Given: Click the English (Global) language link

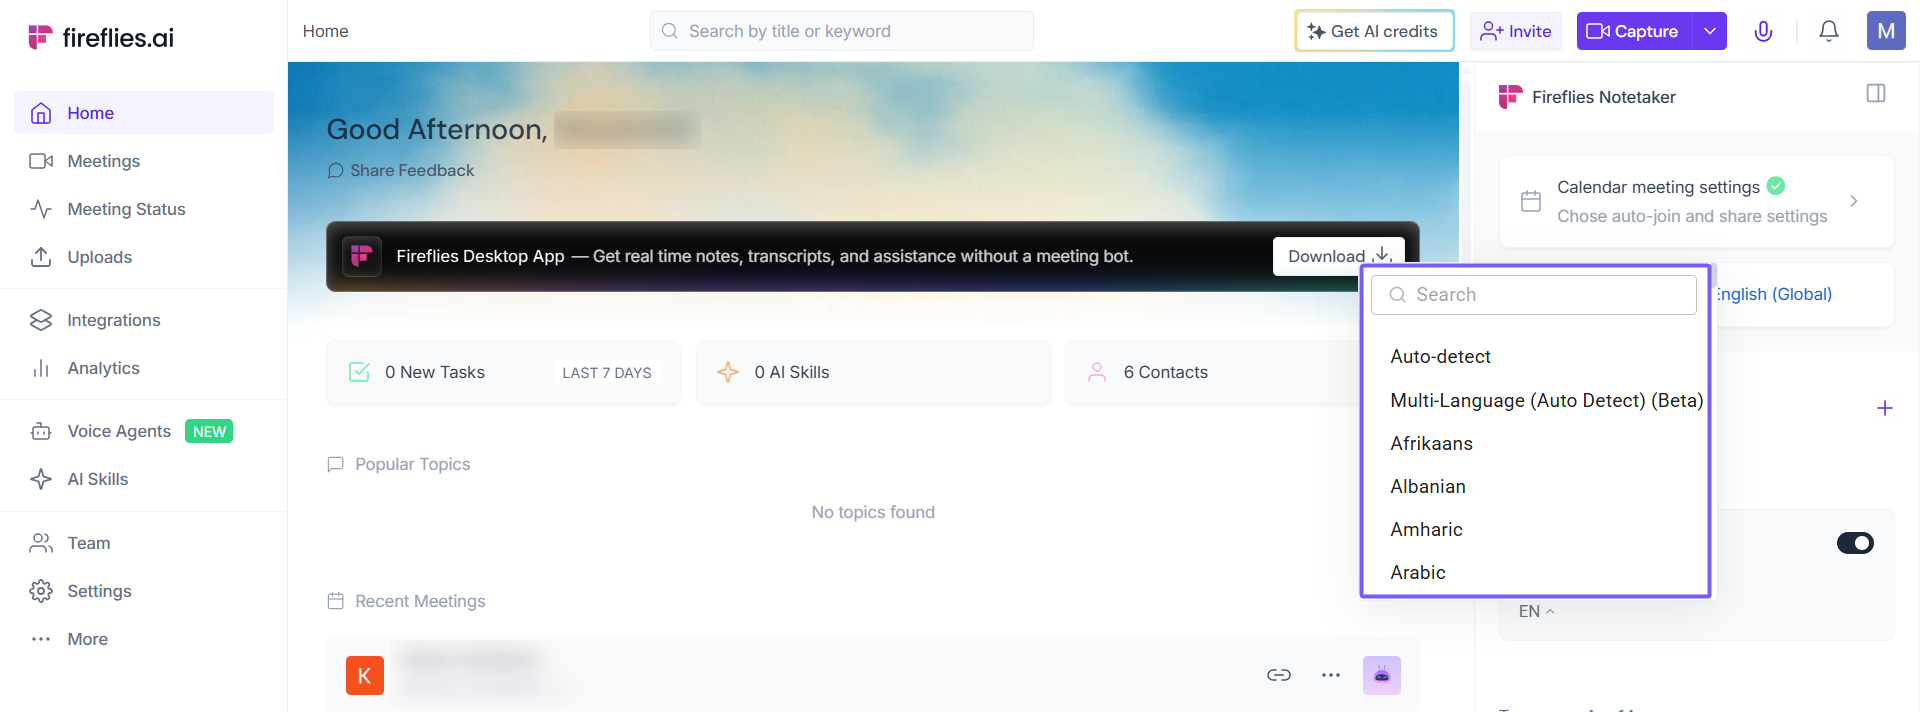Looking at the screenshot, I should tap(1774, 294).
